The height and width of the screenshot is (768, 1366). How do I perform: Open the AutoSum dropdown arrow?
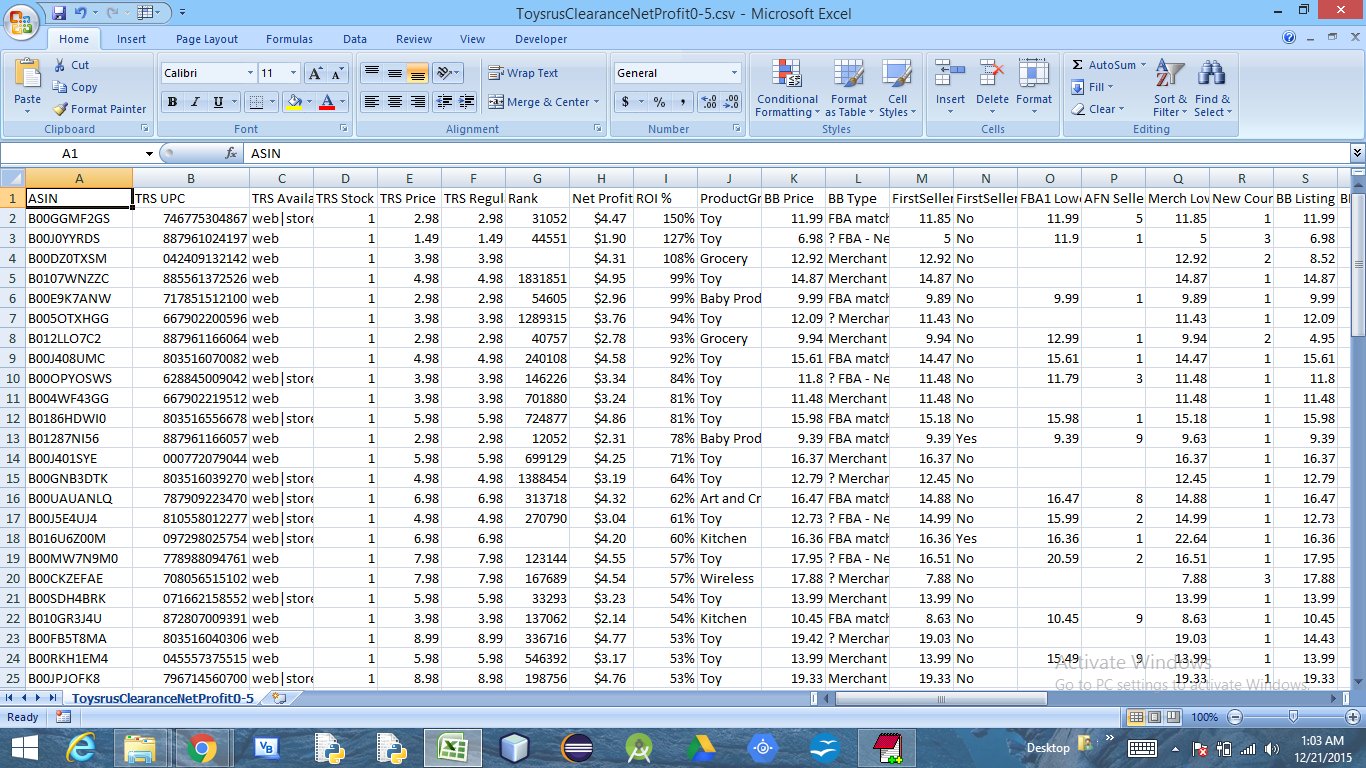tap(1143, 65)
